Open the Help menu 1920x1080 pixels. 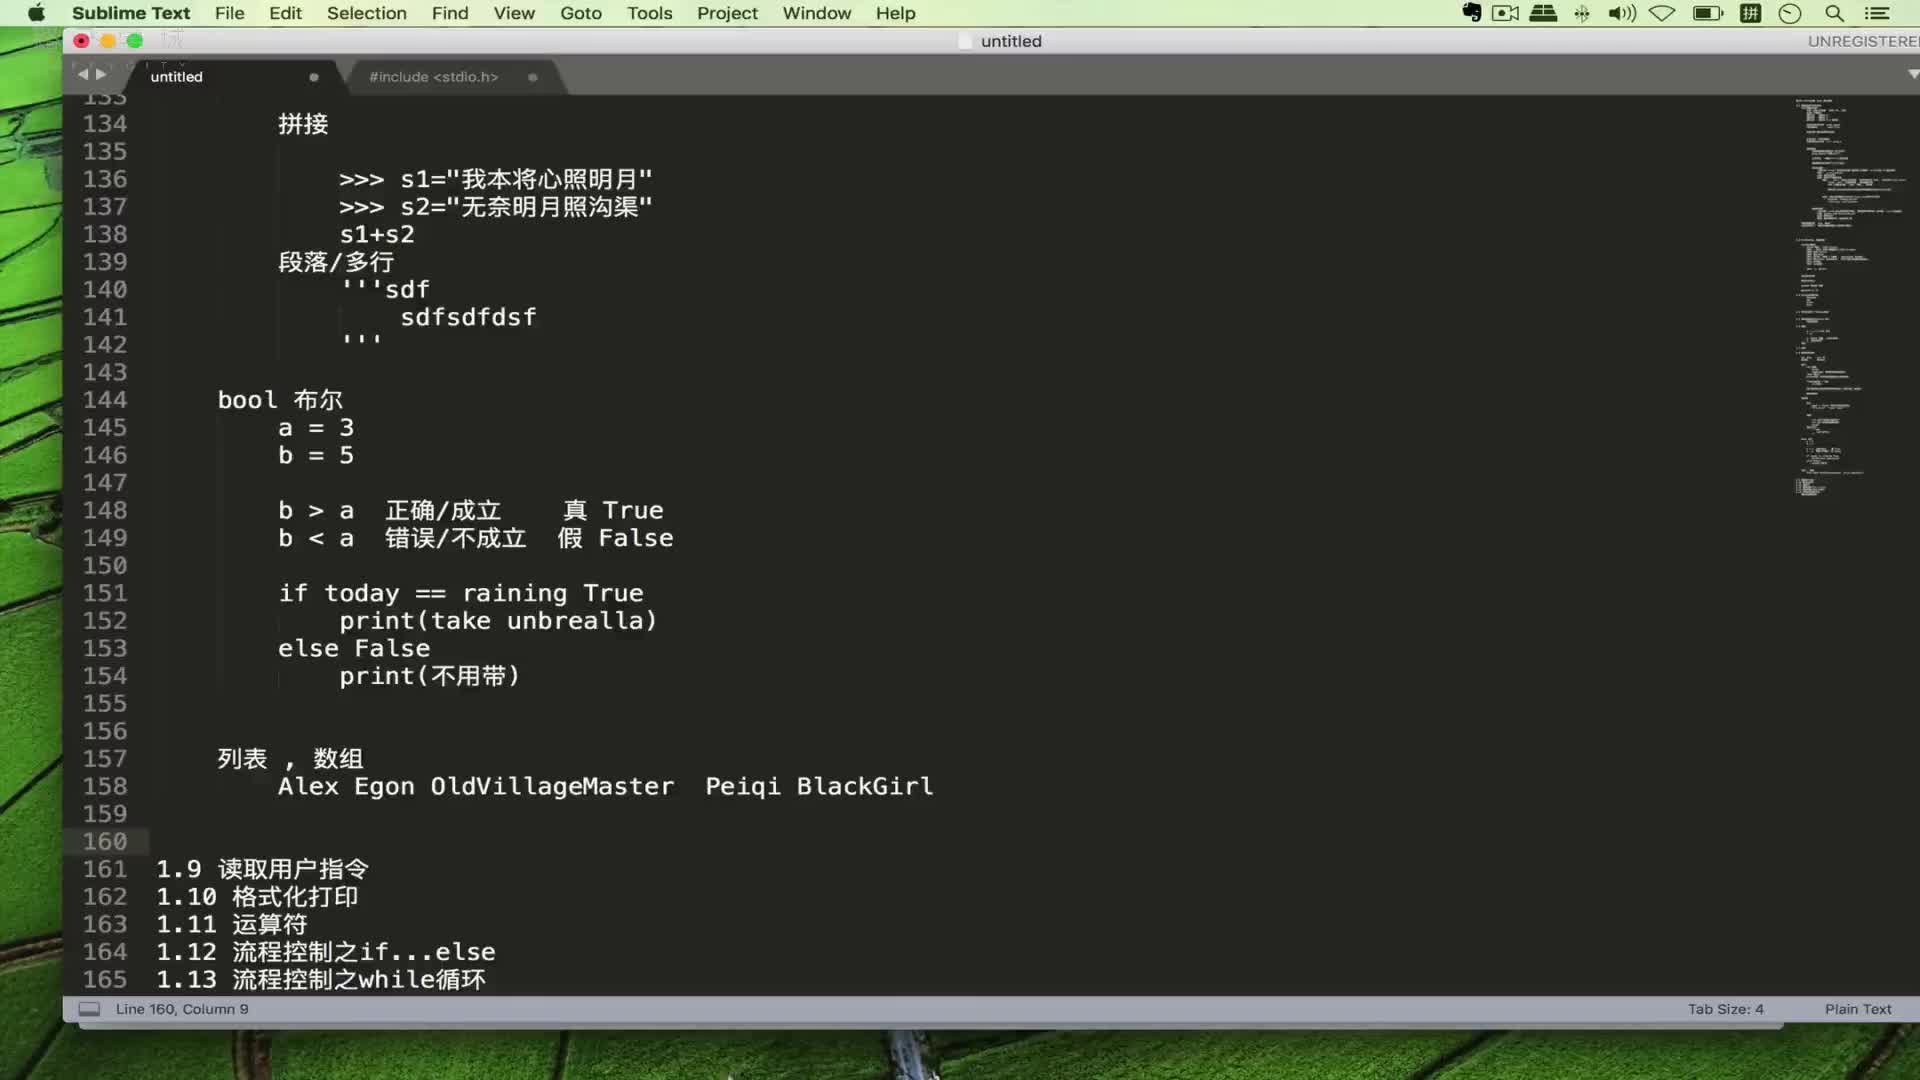coord(895,13)
